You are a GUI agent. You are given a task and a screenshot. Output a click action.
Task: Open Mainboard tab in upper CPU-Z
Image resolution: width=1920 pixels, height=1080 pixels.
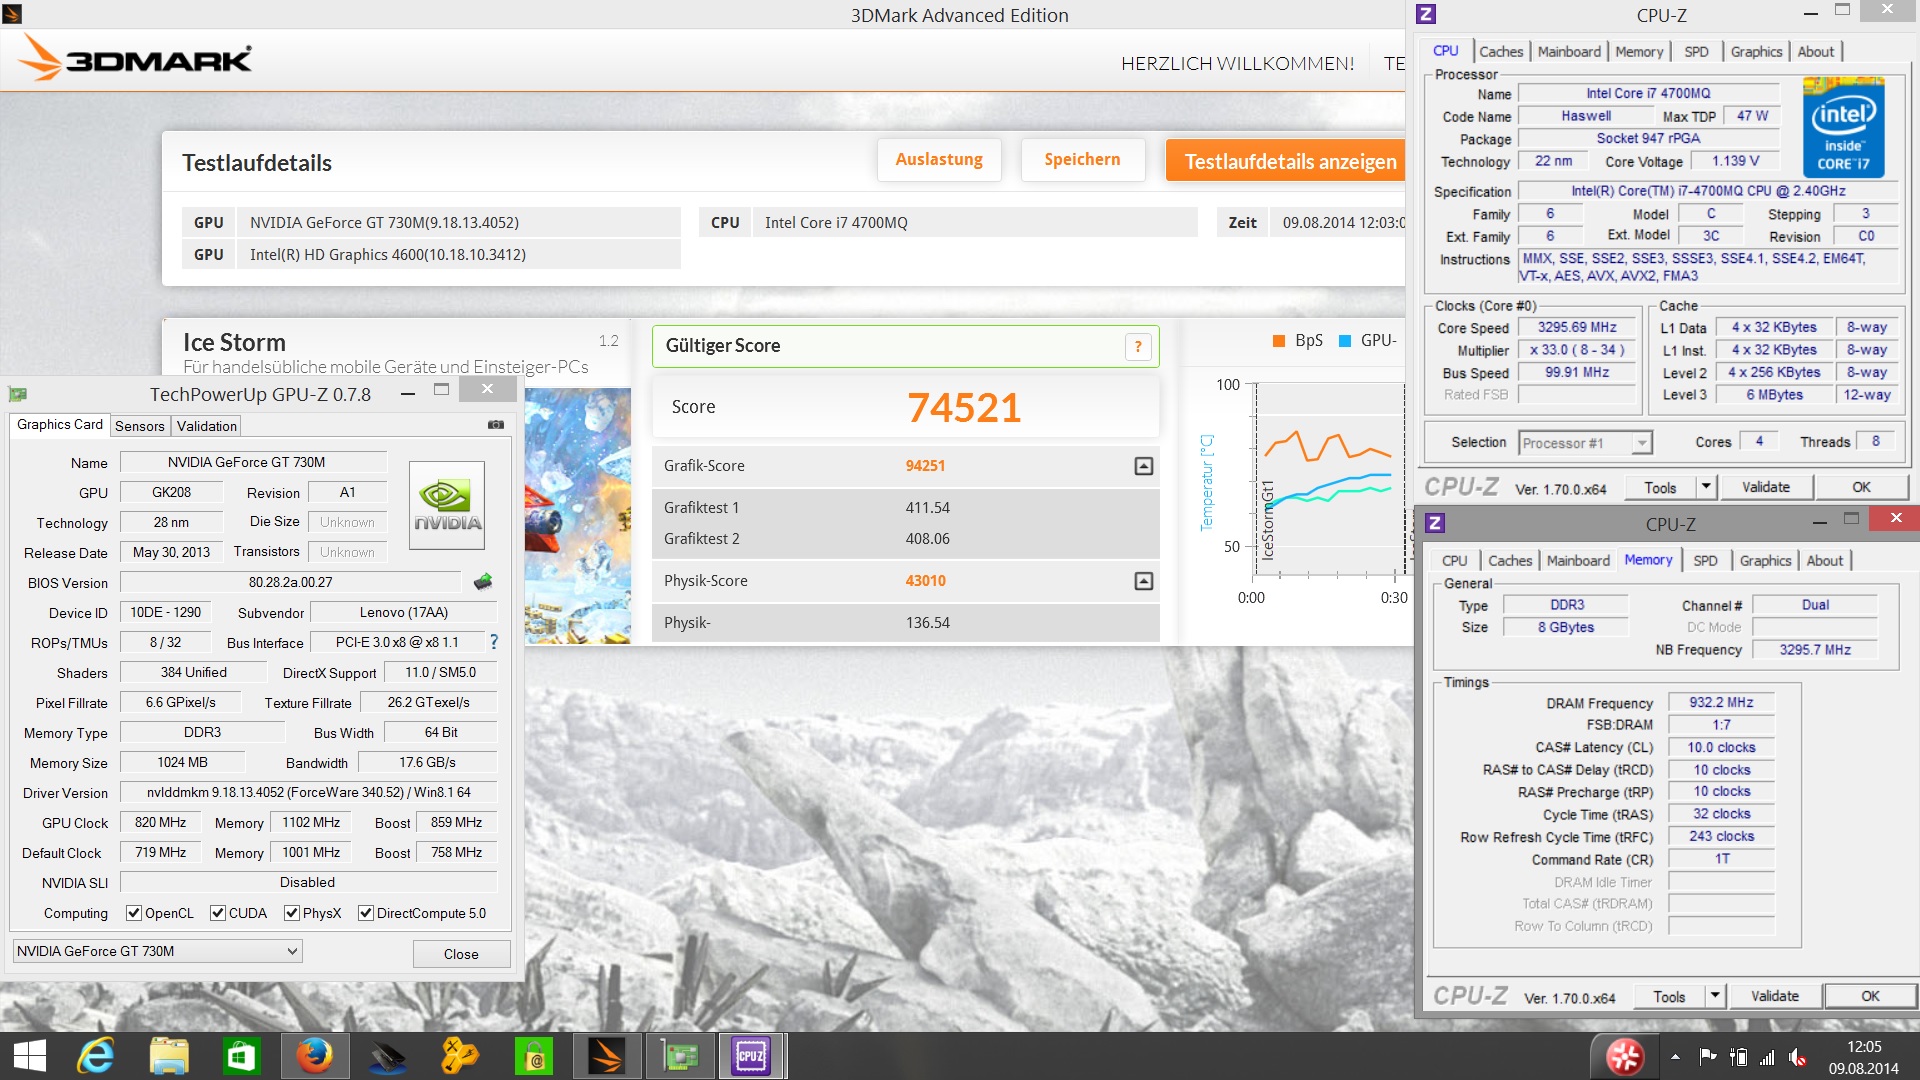click(1569, 52)
